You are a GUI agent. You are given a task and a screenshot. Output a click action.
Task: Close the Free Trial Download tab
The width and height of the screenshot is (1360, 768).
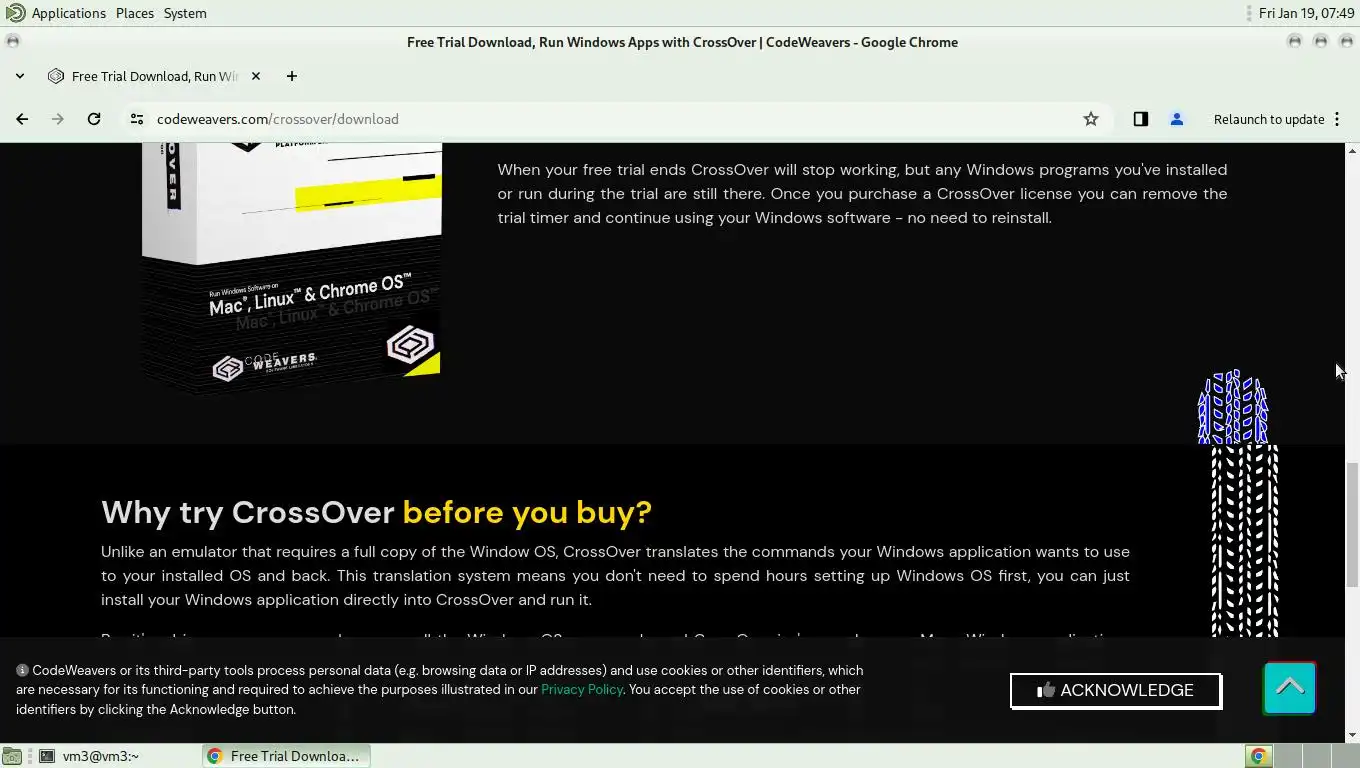(256, 76)
